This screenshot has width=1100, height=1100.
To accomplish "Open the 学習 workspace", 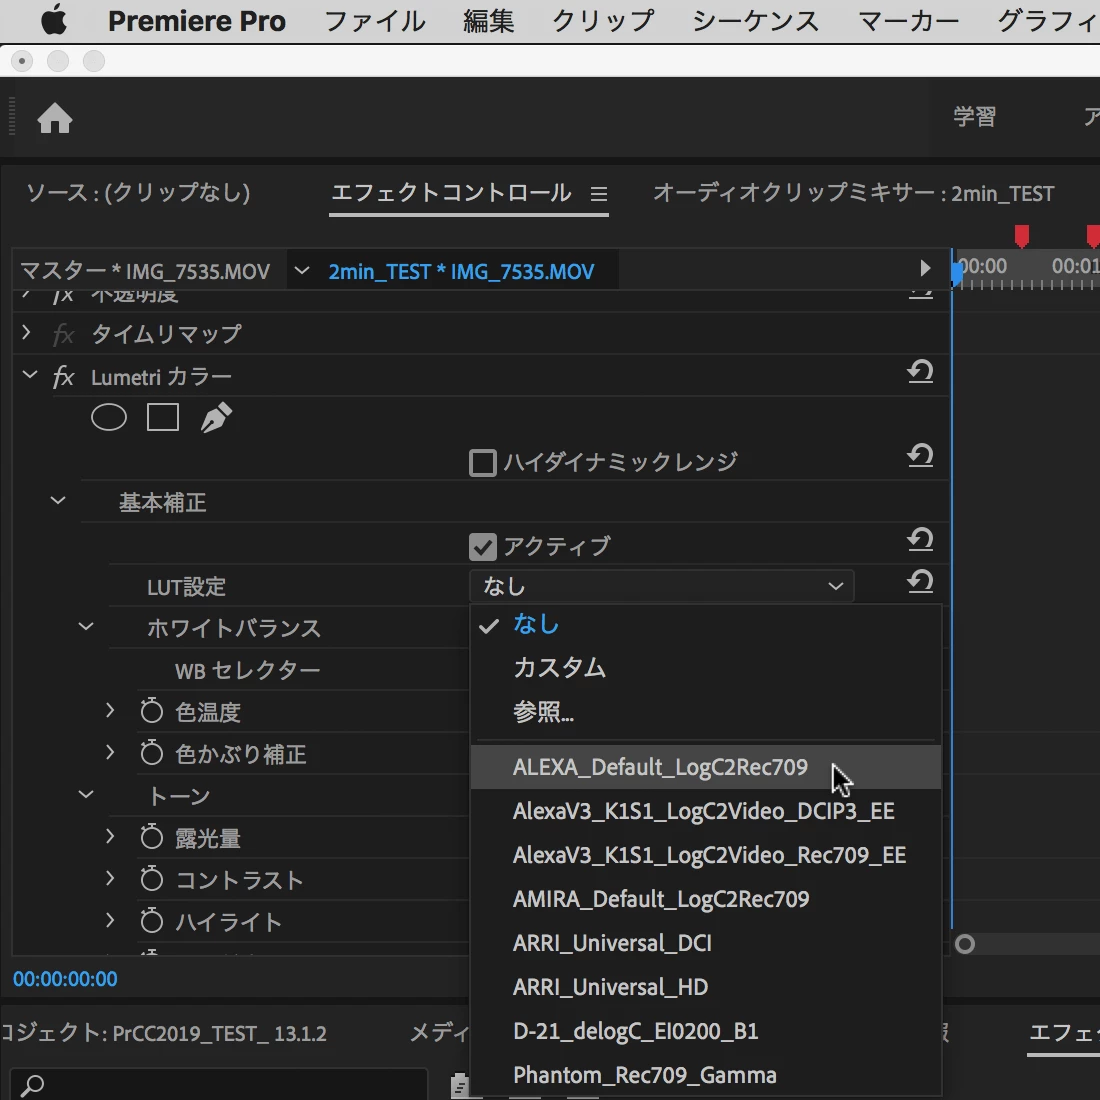I will click(x=974, y=116).
